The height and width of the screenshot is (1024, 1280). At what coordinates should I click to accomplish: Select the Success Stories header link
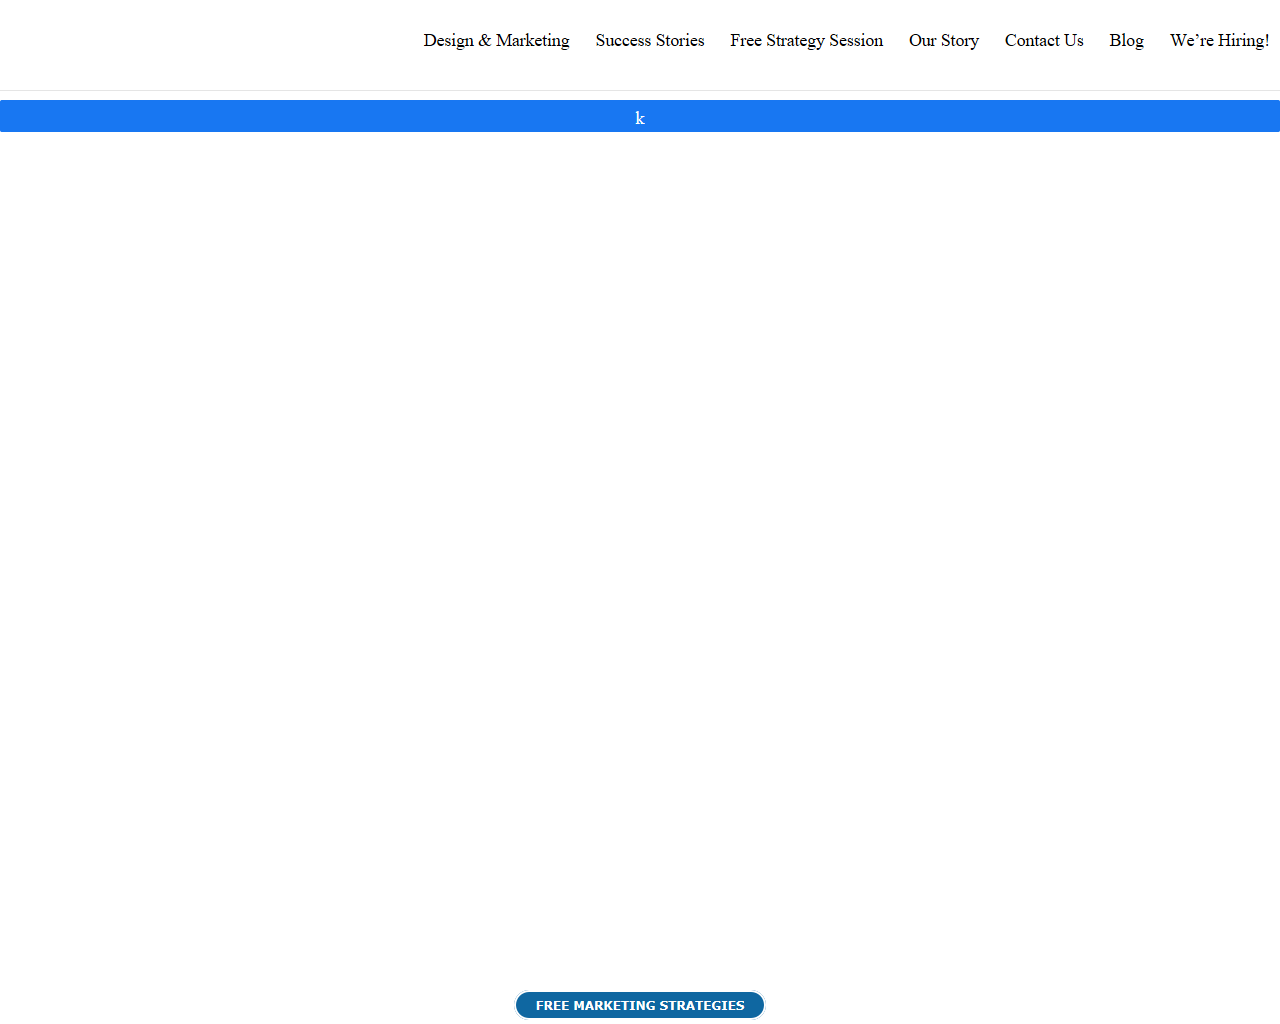[x=650, y=40]
